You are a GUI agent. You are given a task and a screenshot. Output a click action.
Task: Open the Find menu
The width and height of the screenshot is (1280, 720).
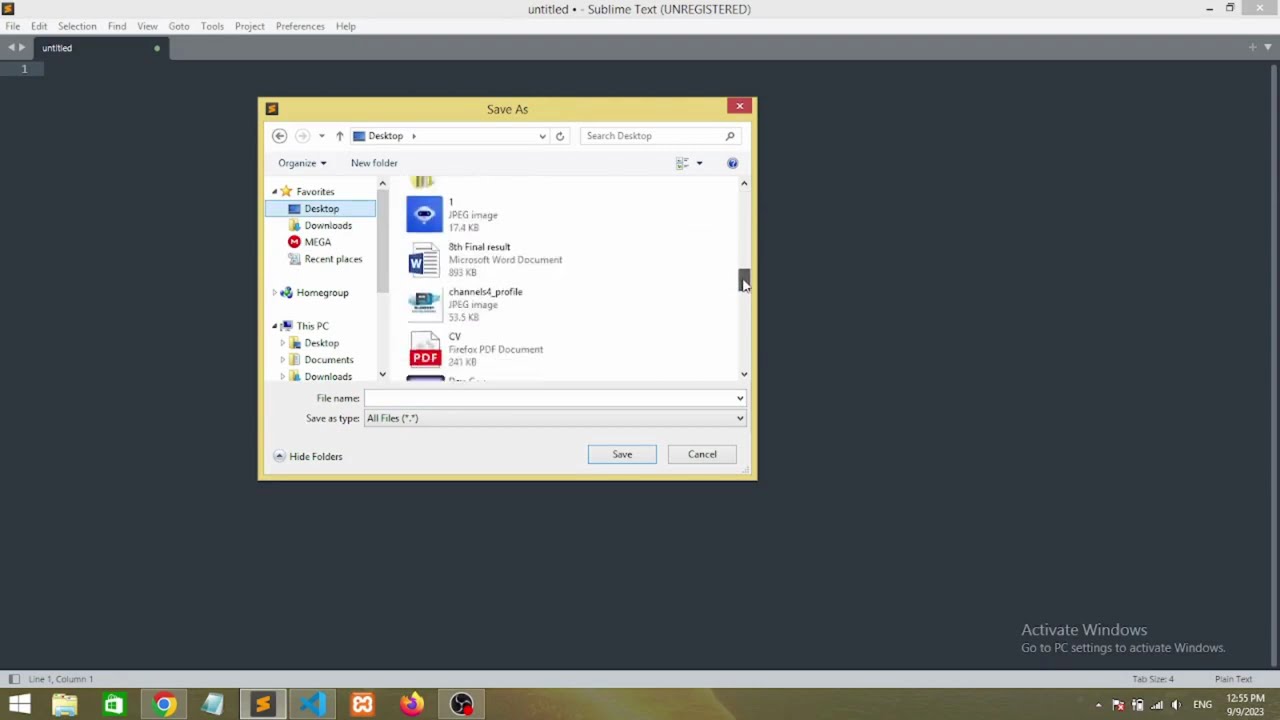click(x=117, y=26)
